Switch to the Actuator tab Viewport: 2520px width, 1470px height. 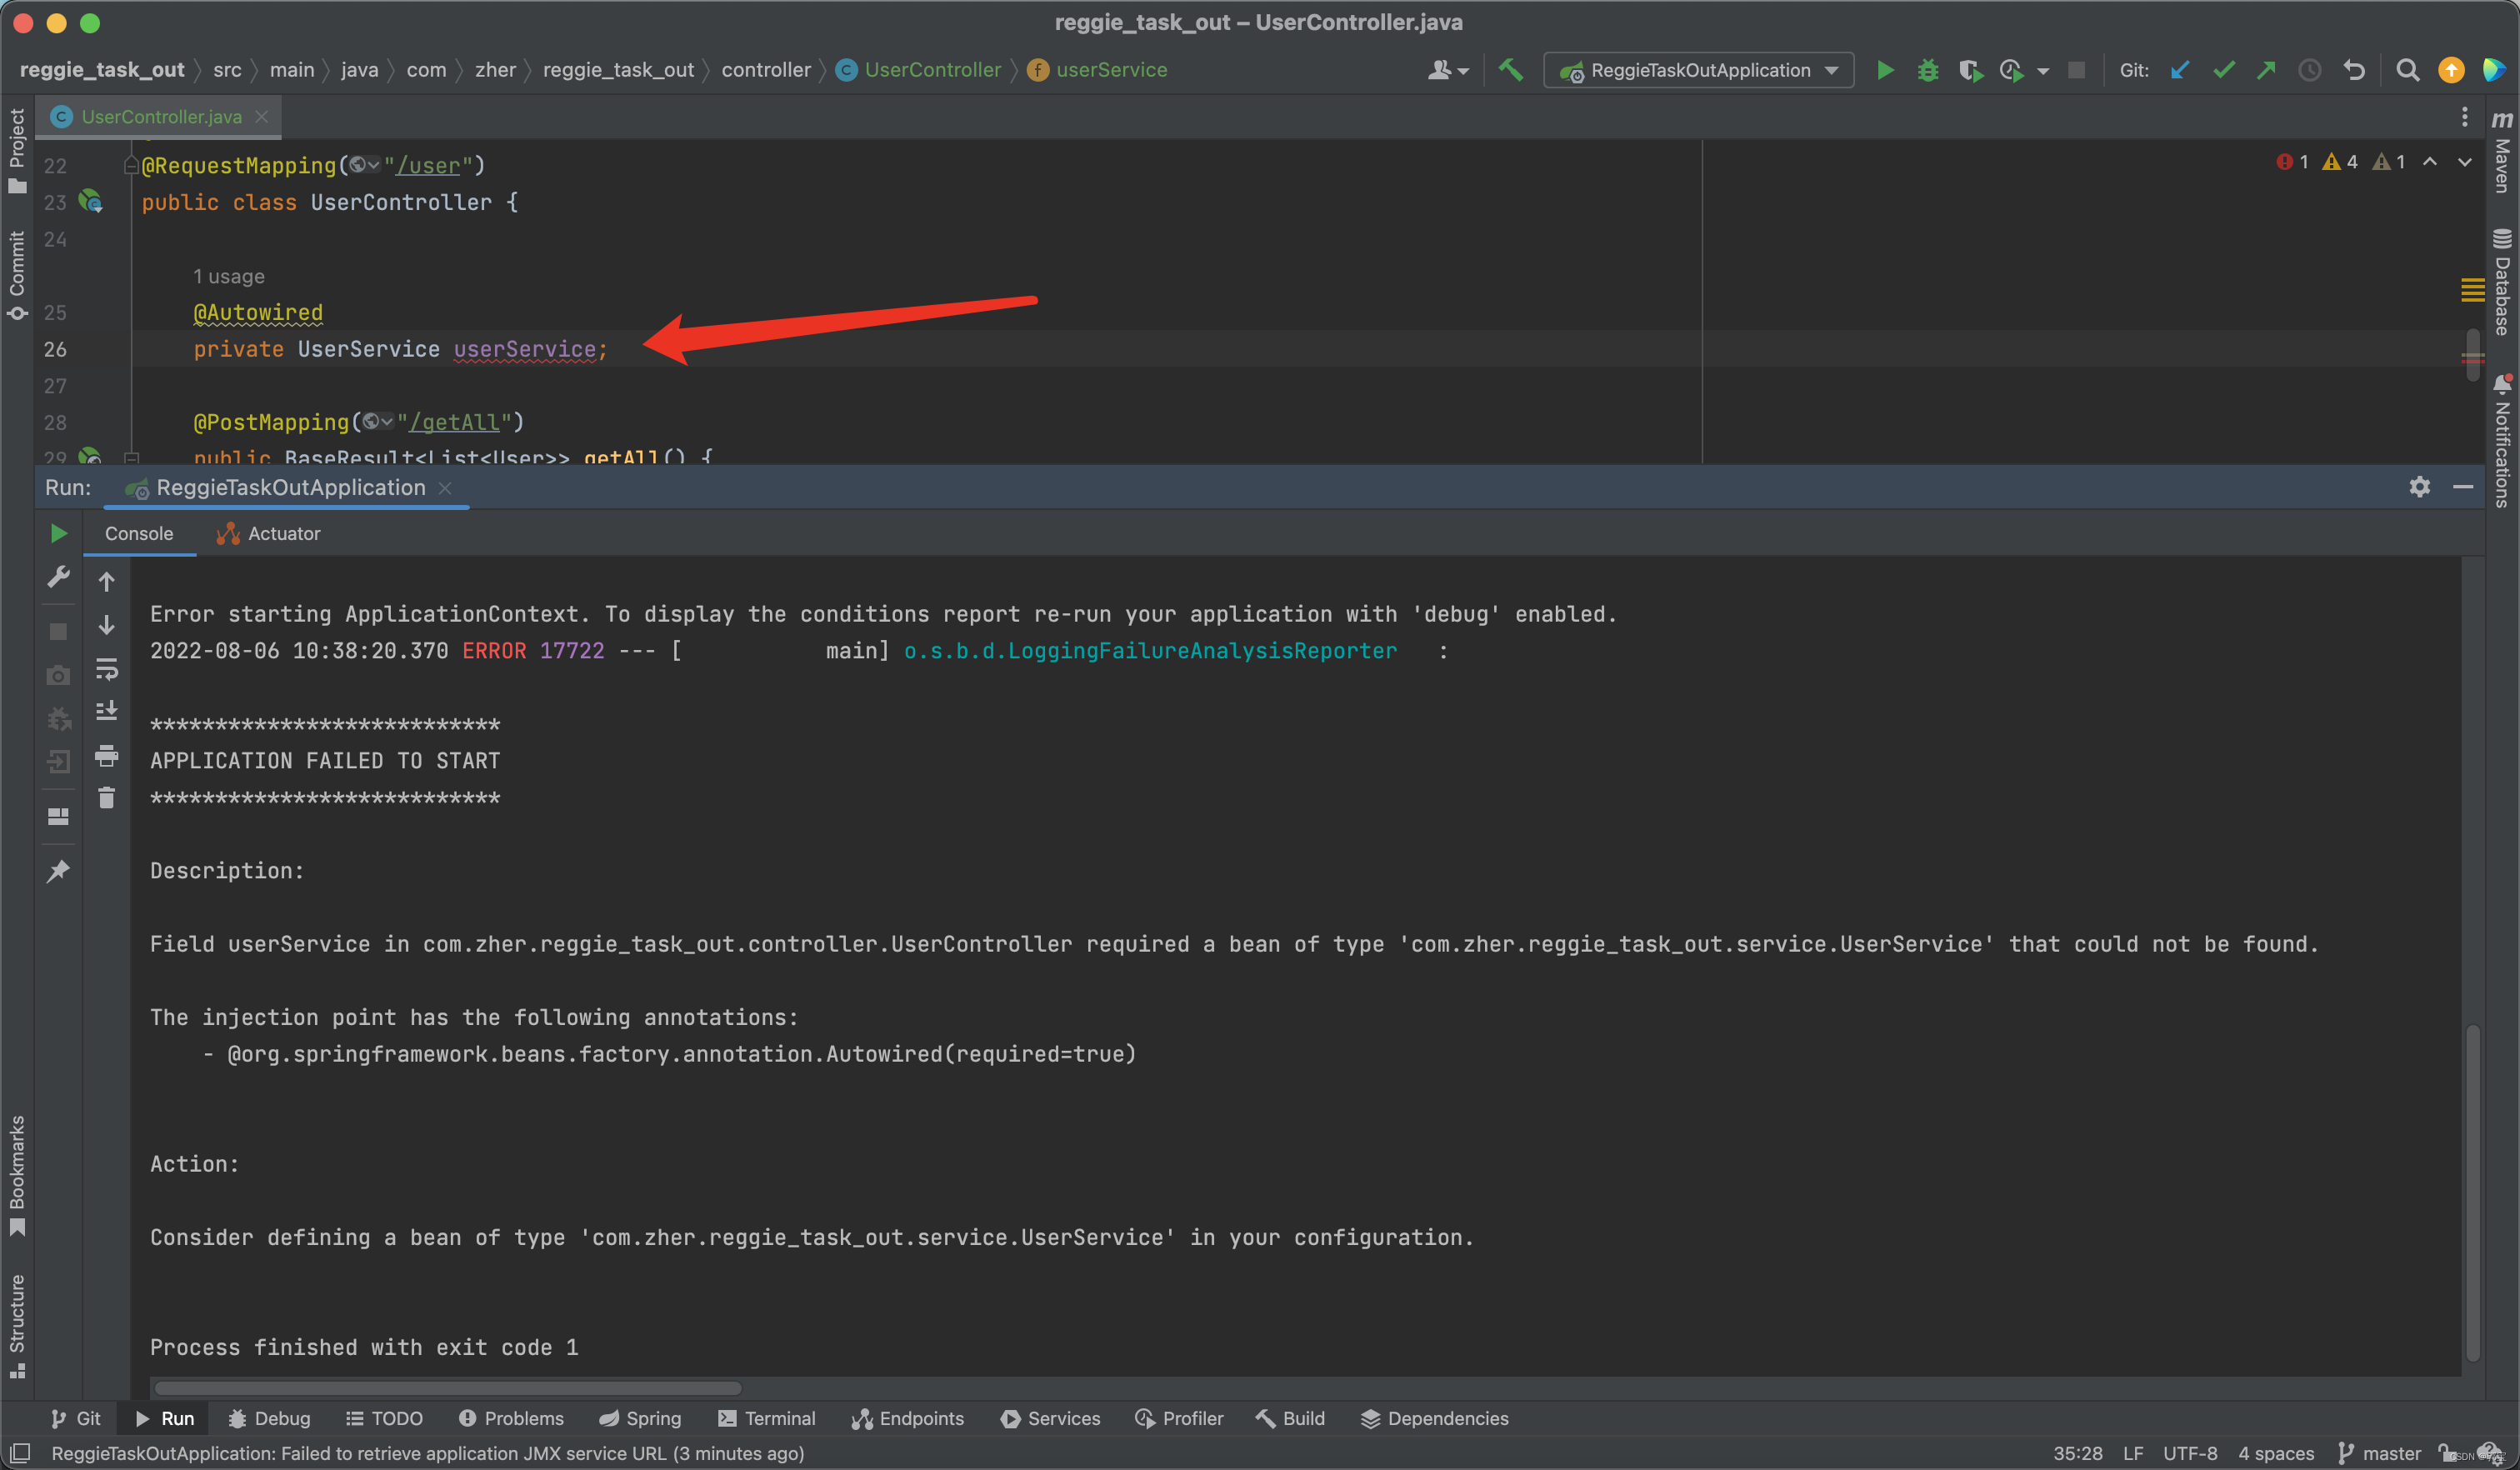[281, 533]
